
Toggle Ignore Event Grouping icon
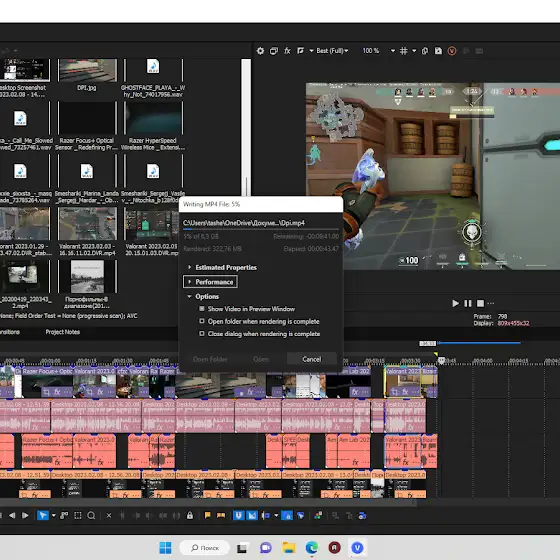301,515
